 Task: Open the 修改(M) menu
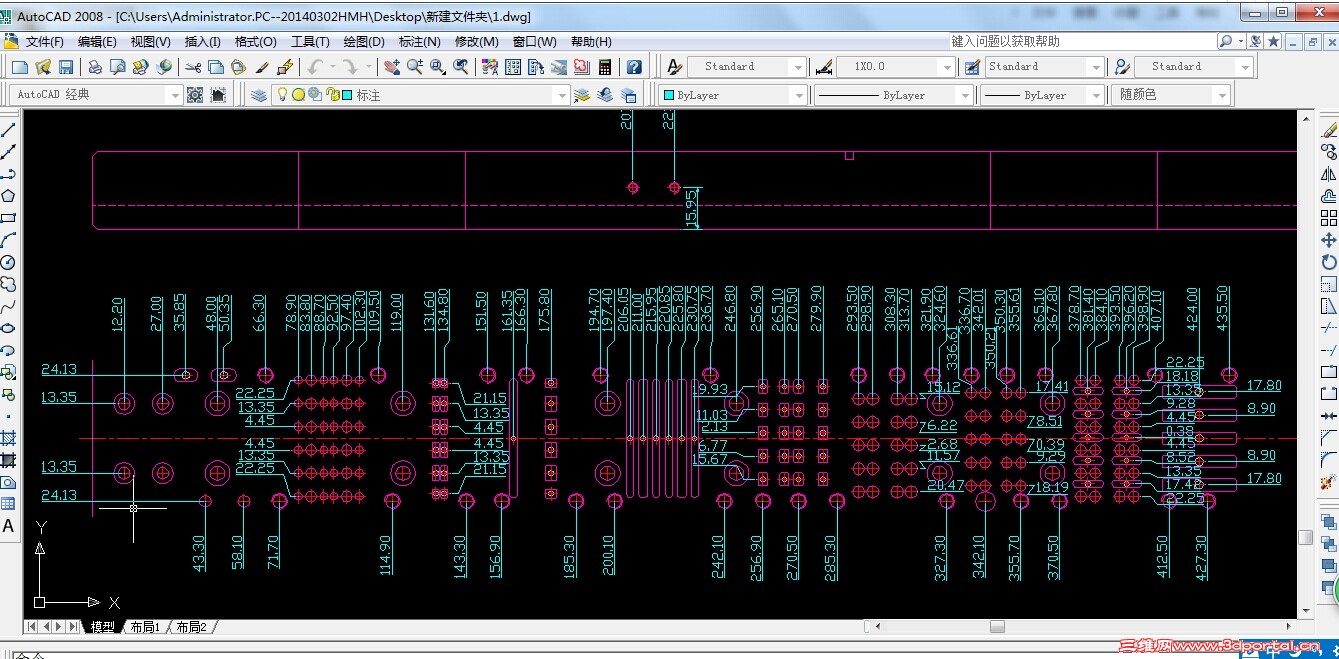click(x=476, y=42)
